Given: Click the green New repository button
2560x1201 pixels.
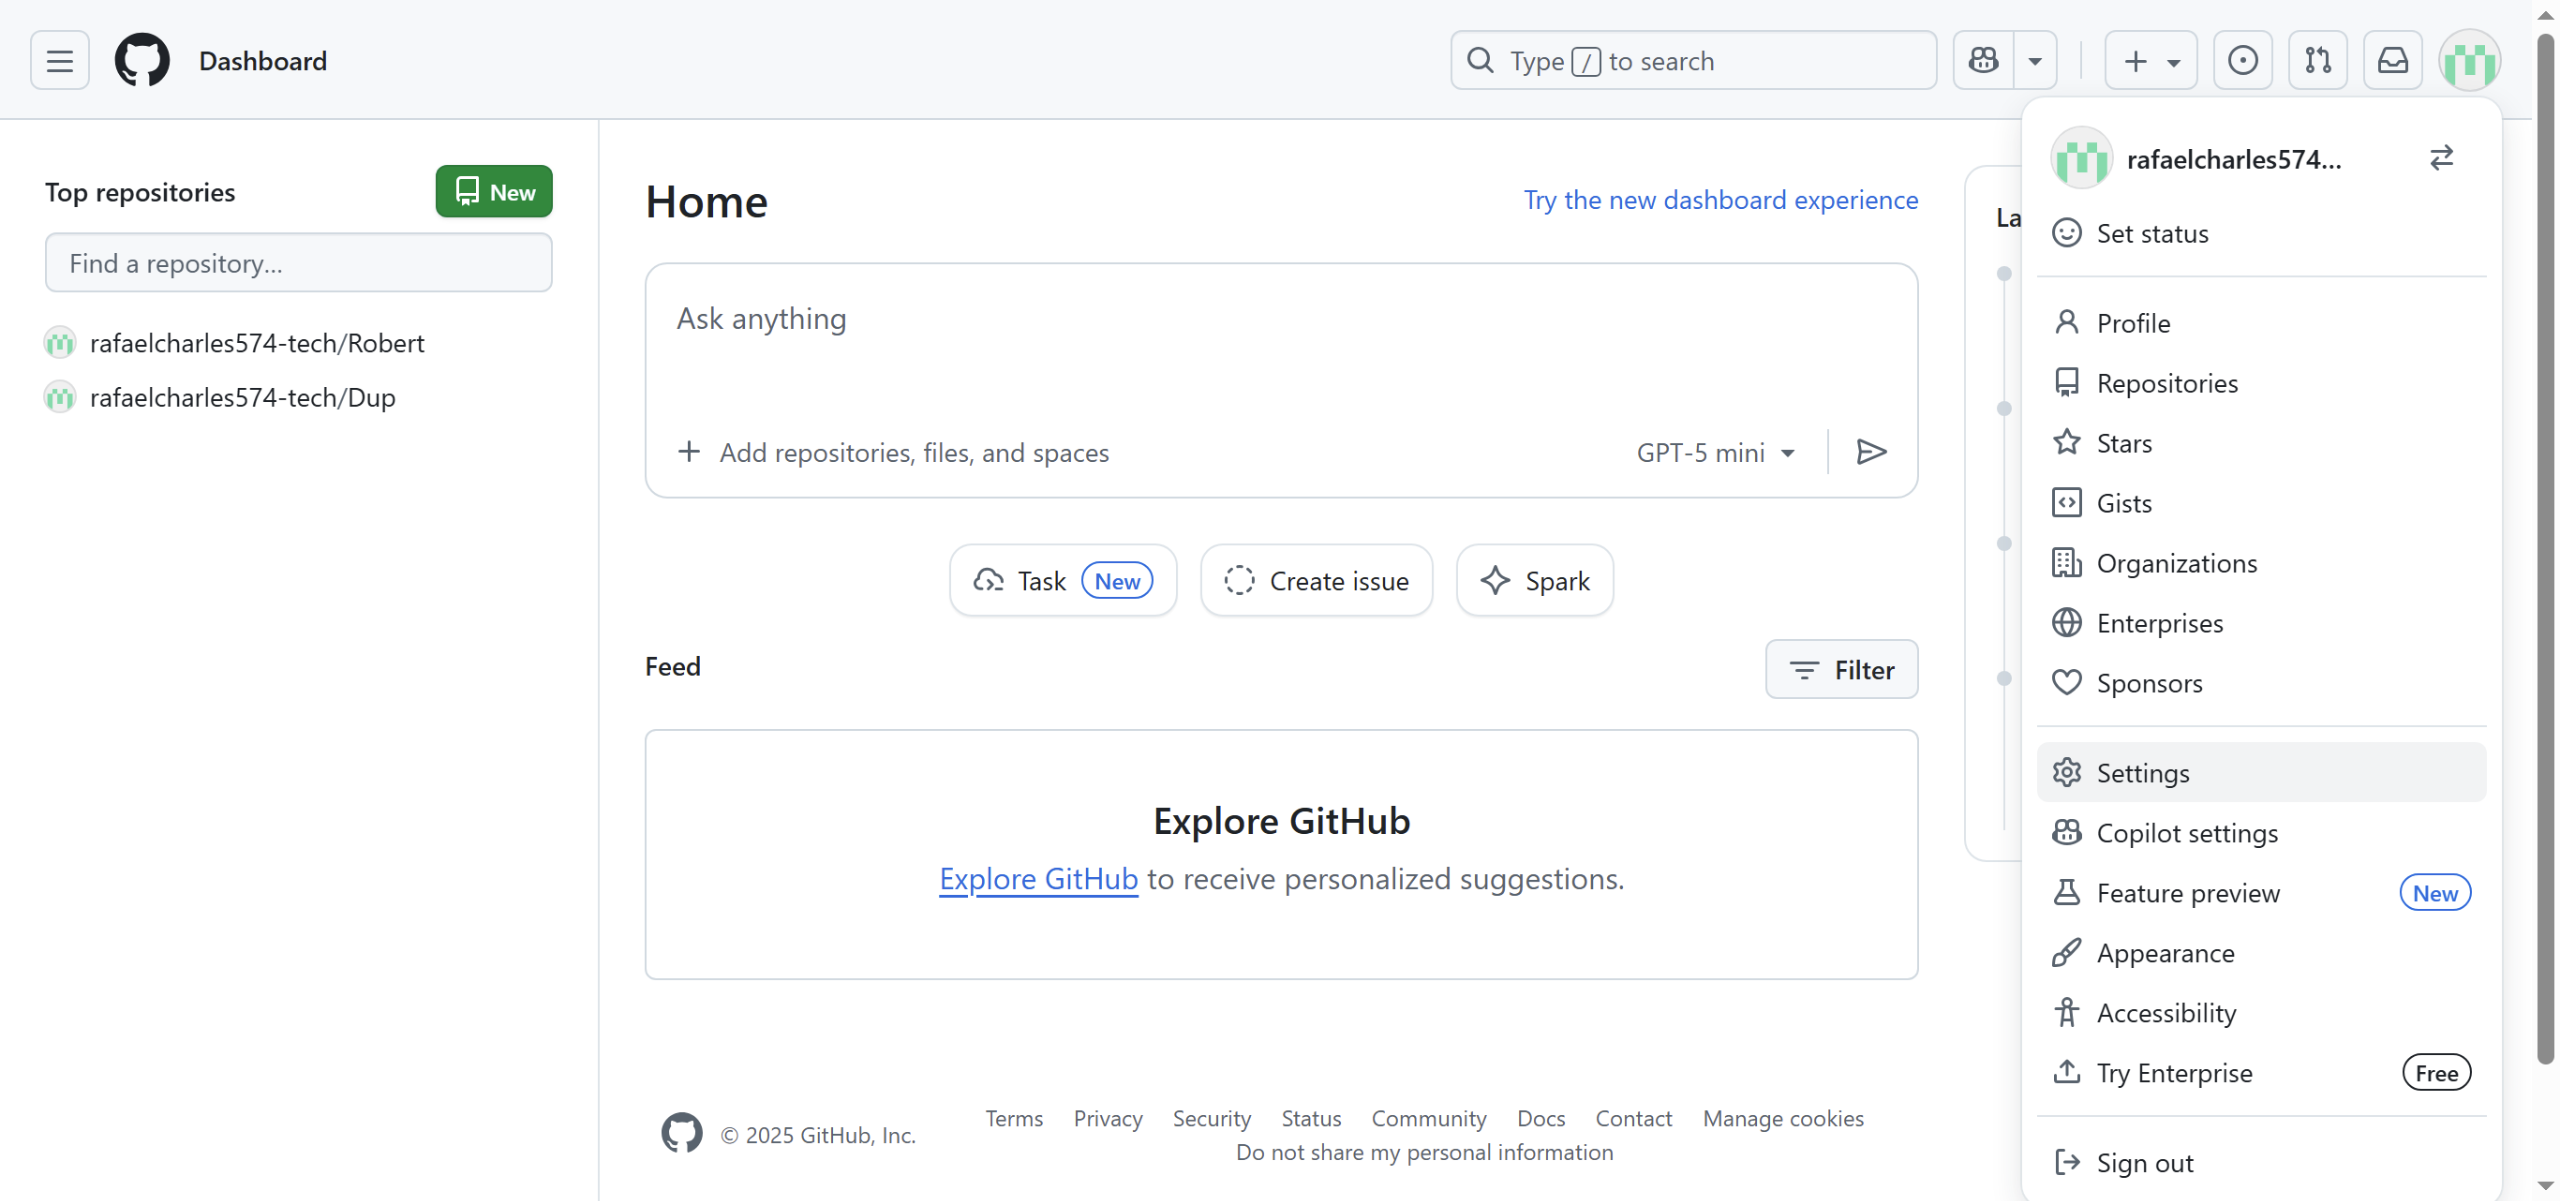Looking at the screenshot, I should click(x=494, y=192).
